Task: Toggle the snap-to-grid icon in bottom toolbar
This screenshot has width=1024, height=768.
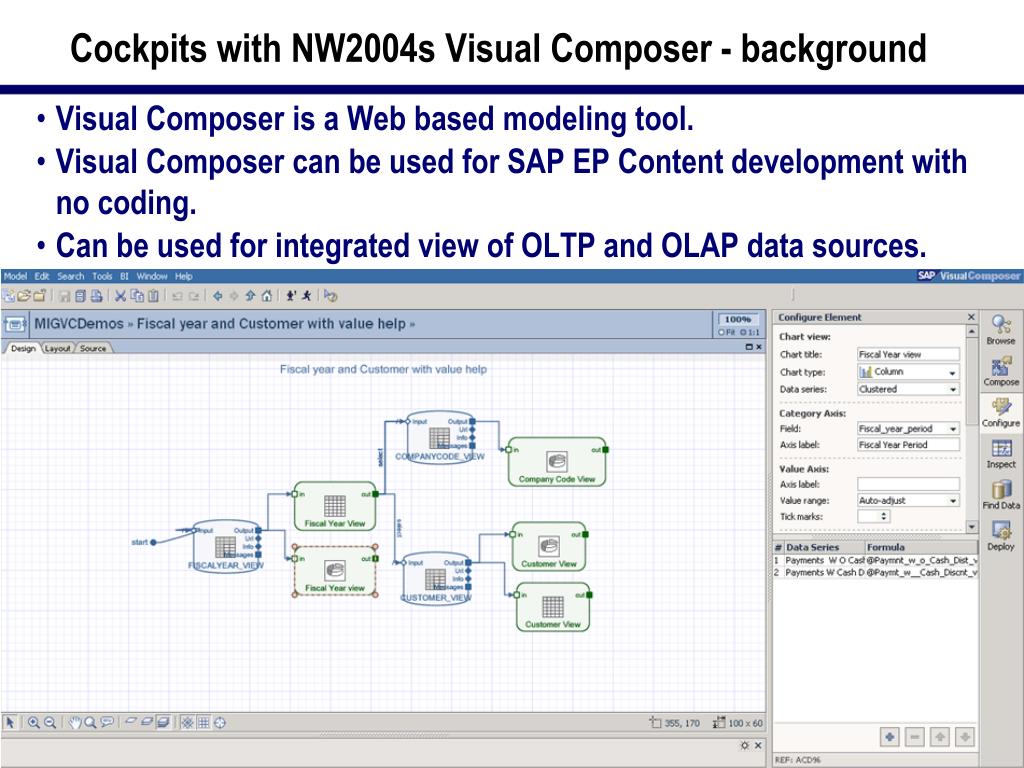Action: tap(187, 722)
